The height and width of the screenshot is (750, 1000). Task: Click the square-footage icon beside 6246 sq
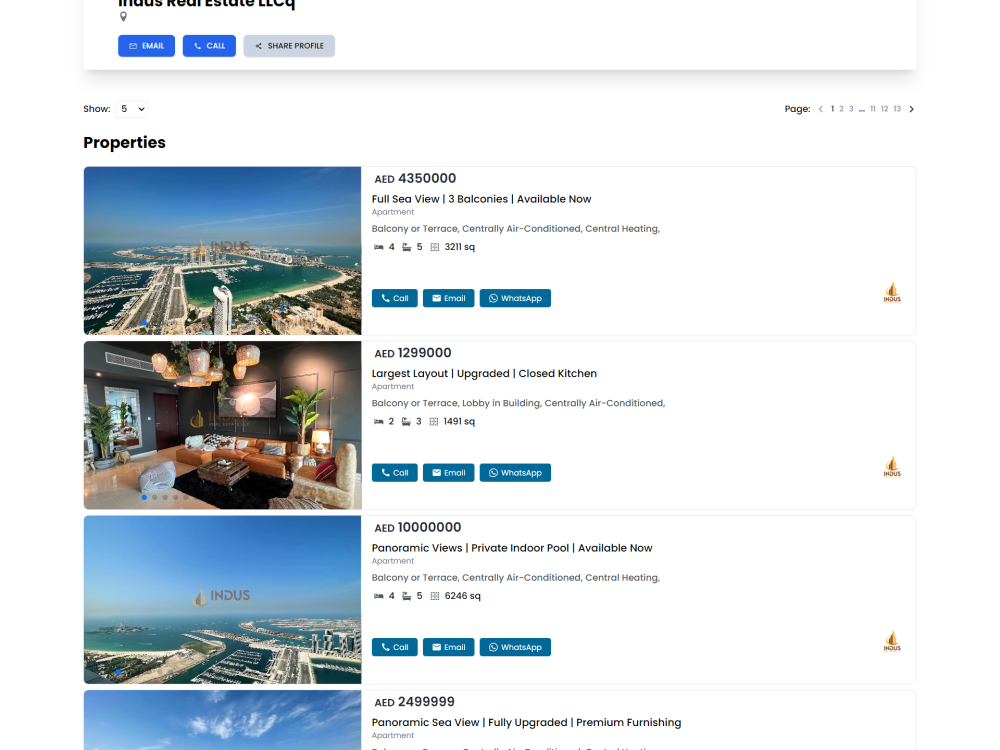[434, 595]
